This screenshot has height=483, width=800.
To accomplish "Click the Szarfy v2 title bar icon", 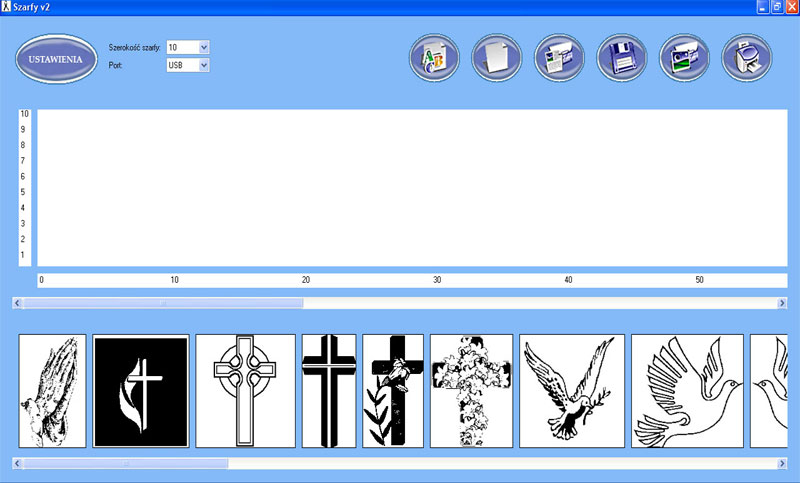I will click(6, 7).
